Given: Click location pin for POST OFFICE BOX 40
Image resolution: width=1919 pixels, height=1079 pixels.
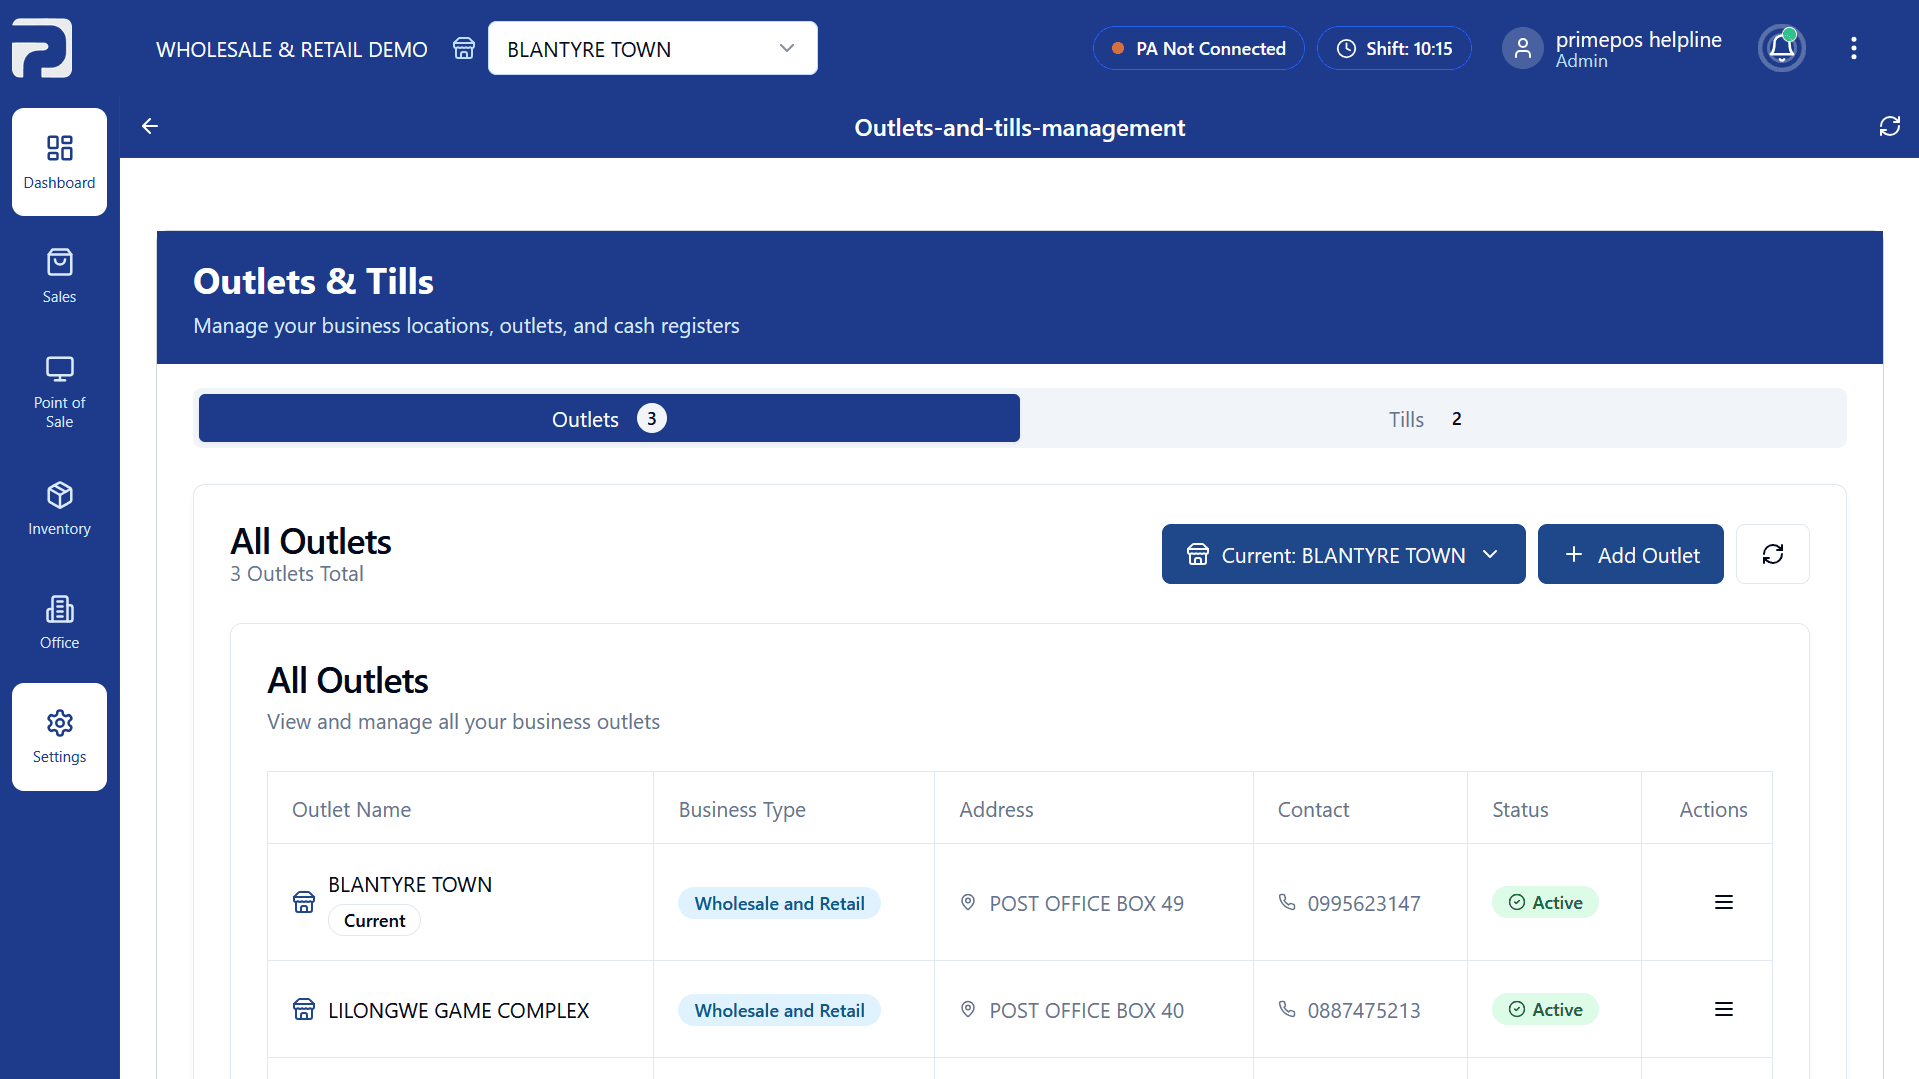Looking at the screenshot, I should coord(967,1009).
